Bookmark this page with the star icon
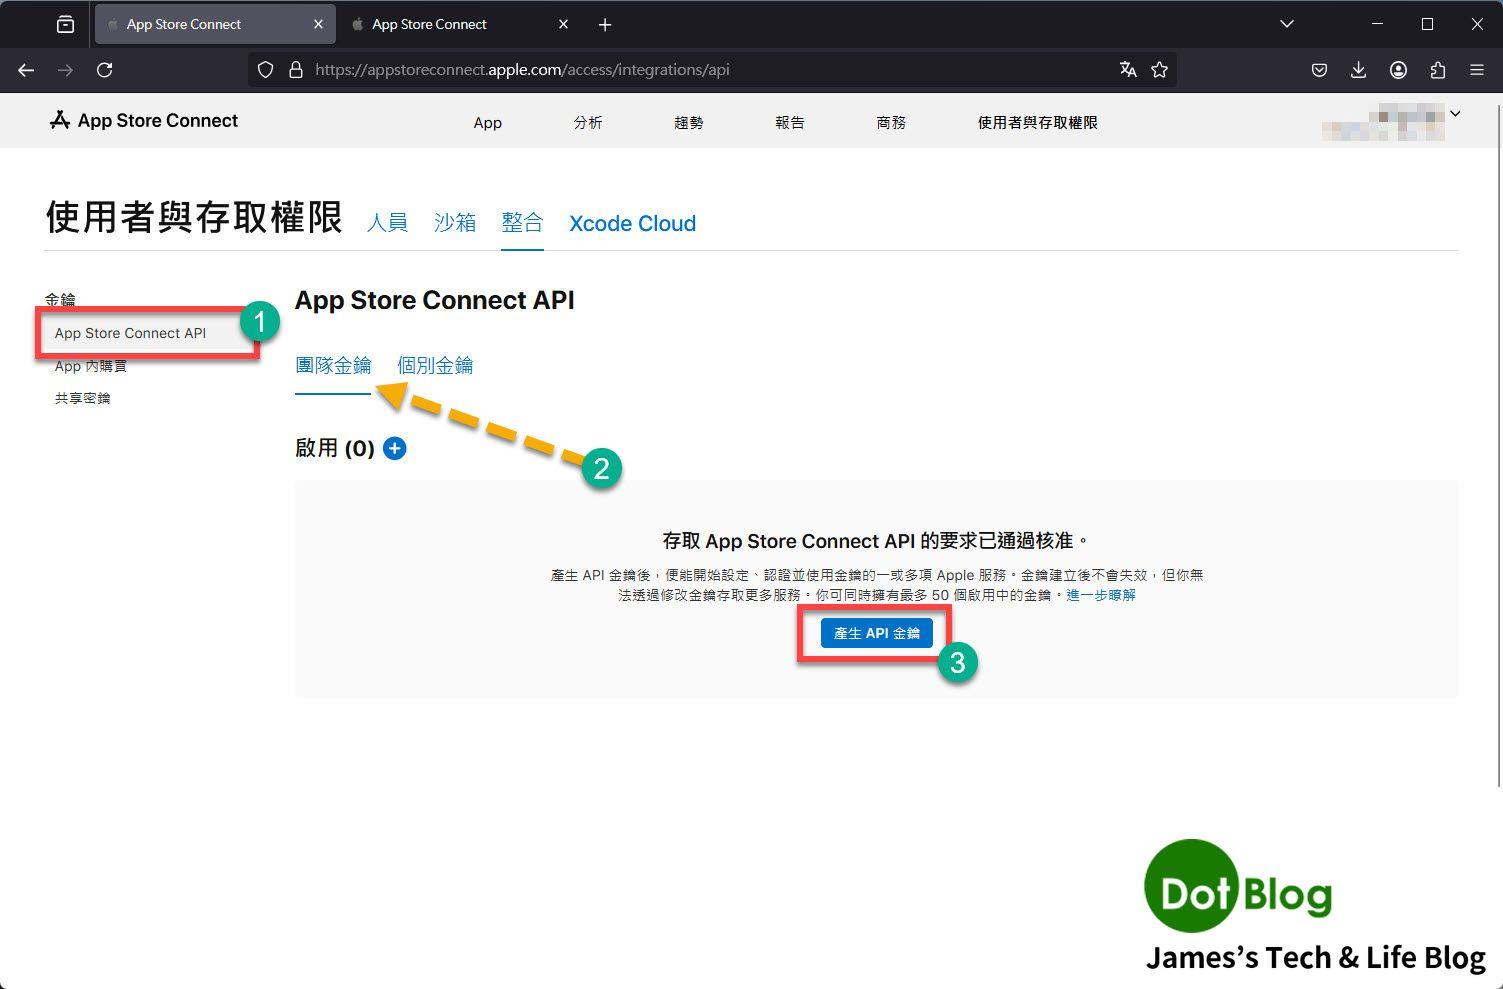The width and height of the screenshot is (1503, 989). (1159, 70)
